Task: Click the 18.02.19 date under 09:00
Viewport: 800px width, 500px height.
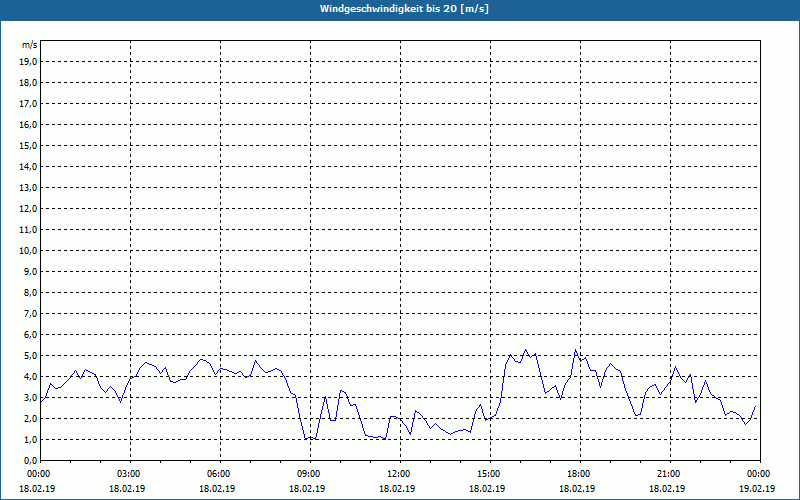Action: tap(308, 488)
